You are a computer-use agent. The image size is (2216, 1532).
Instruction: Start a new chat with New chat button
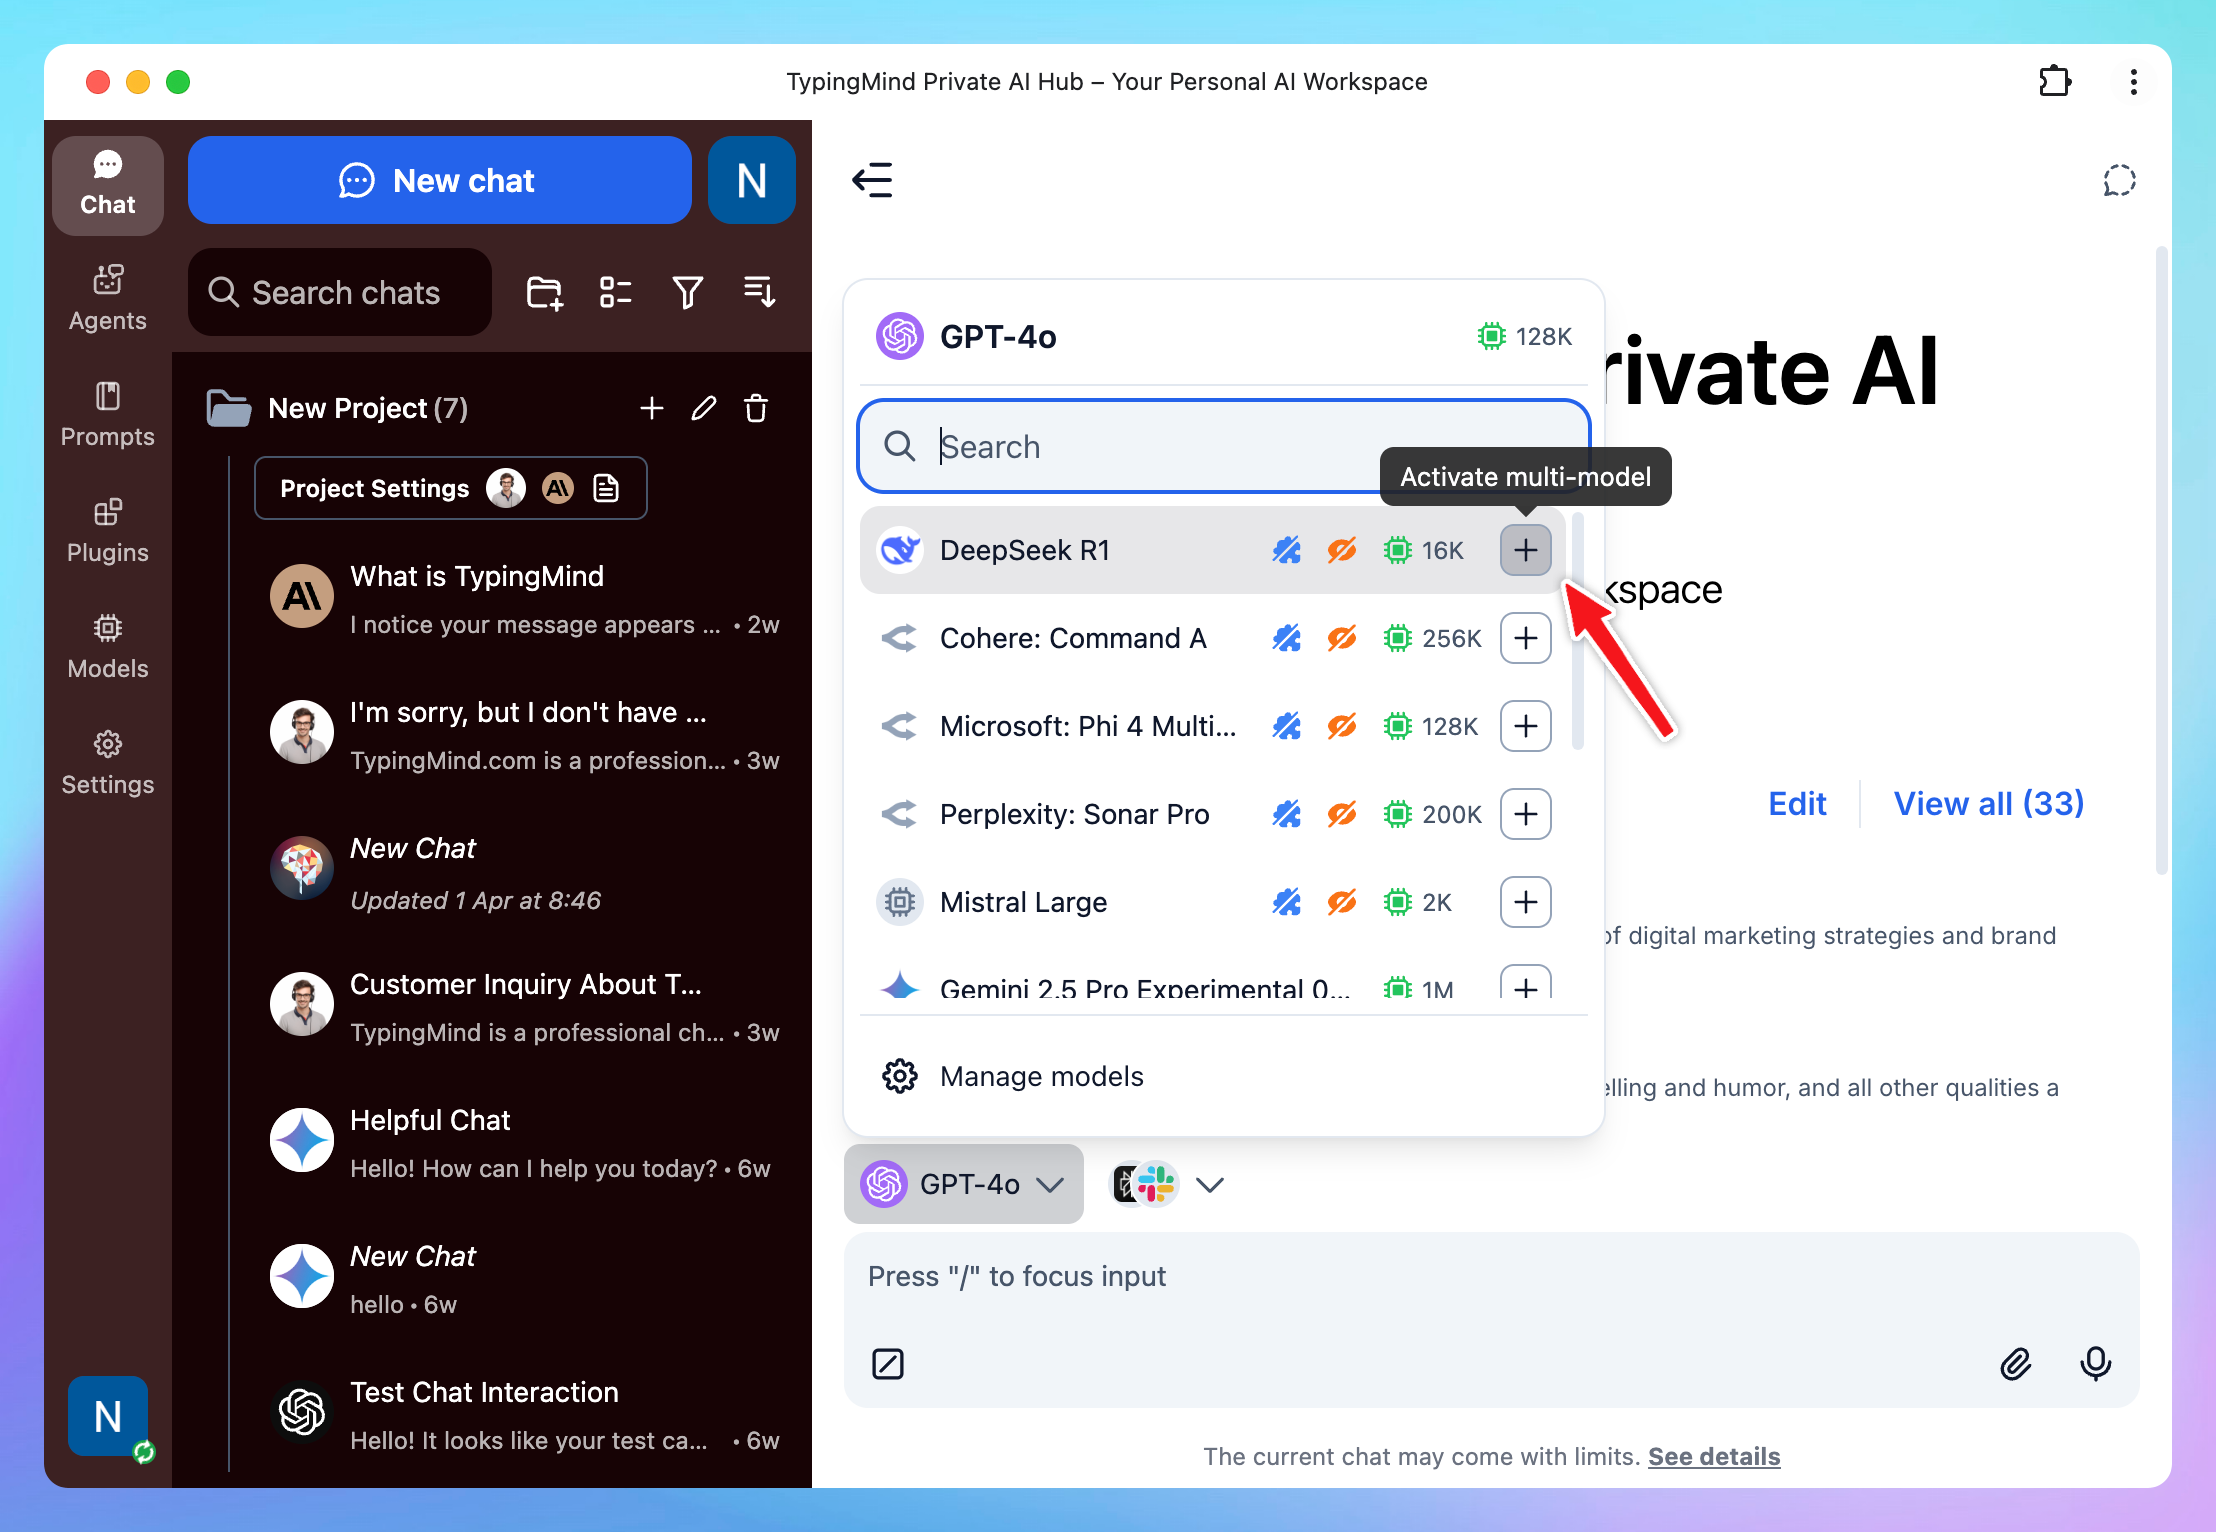pos(439,180)
